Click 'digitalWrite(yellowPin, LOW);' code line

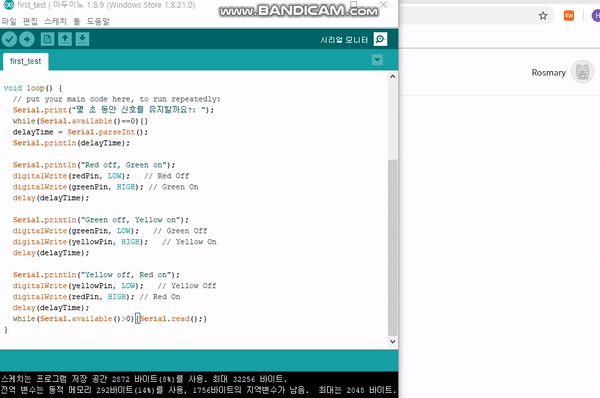[78, 286]
